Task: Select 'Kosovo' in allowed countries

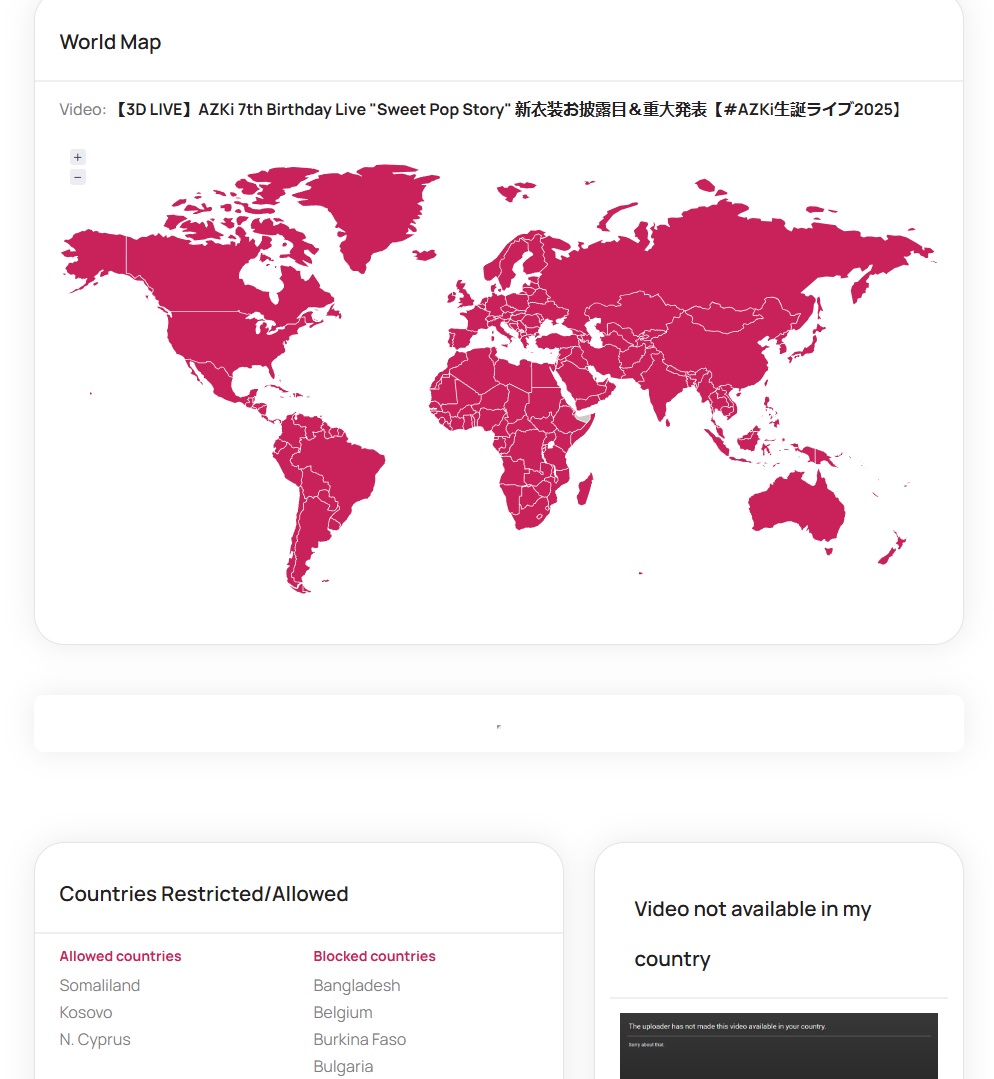Action: (86, 1012)
